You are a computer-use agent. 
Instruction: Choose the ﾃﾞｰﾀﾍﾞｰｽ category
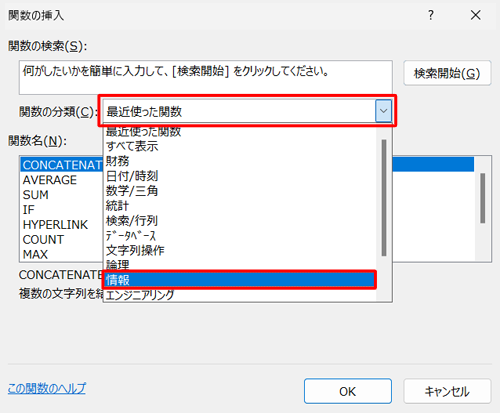pyautogui.click(x=239, y=236)
